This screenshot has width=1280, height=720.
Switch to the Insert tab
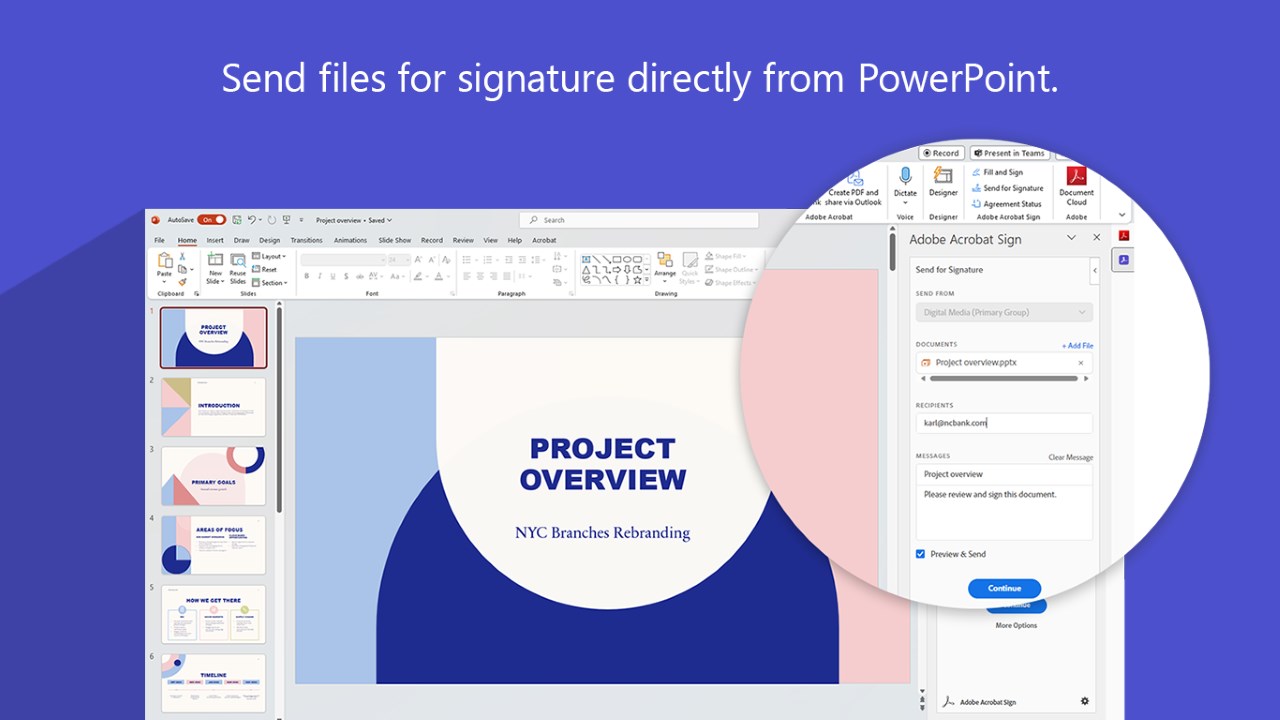coord(215,240)
